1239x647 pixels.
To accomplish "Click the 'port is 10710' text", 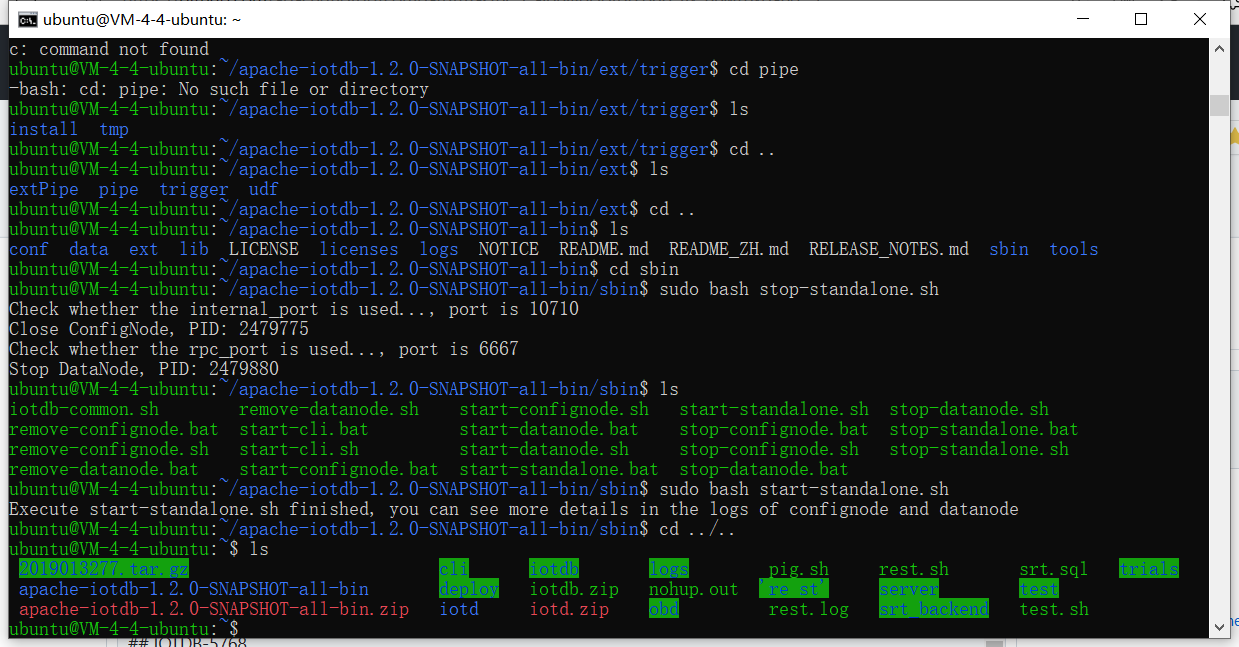I will tap(514, 309).
